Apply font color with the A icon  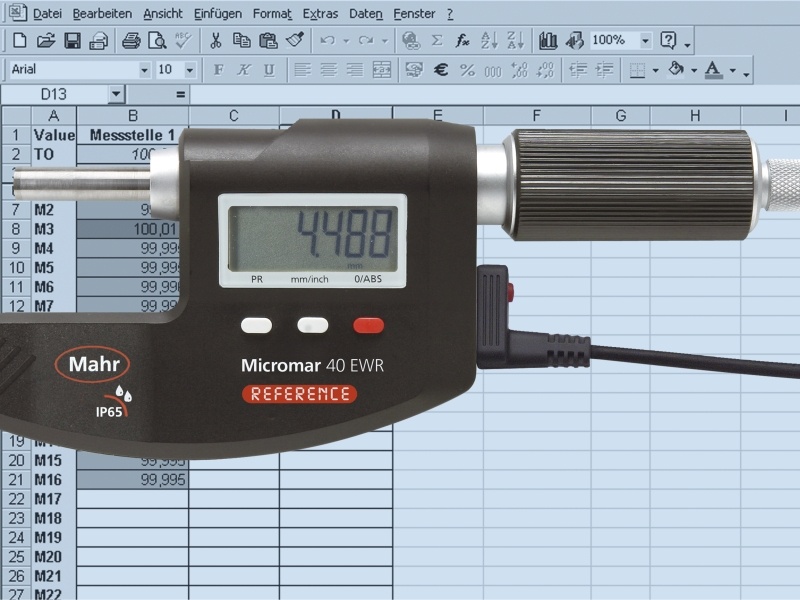tap(714, 69)
